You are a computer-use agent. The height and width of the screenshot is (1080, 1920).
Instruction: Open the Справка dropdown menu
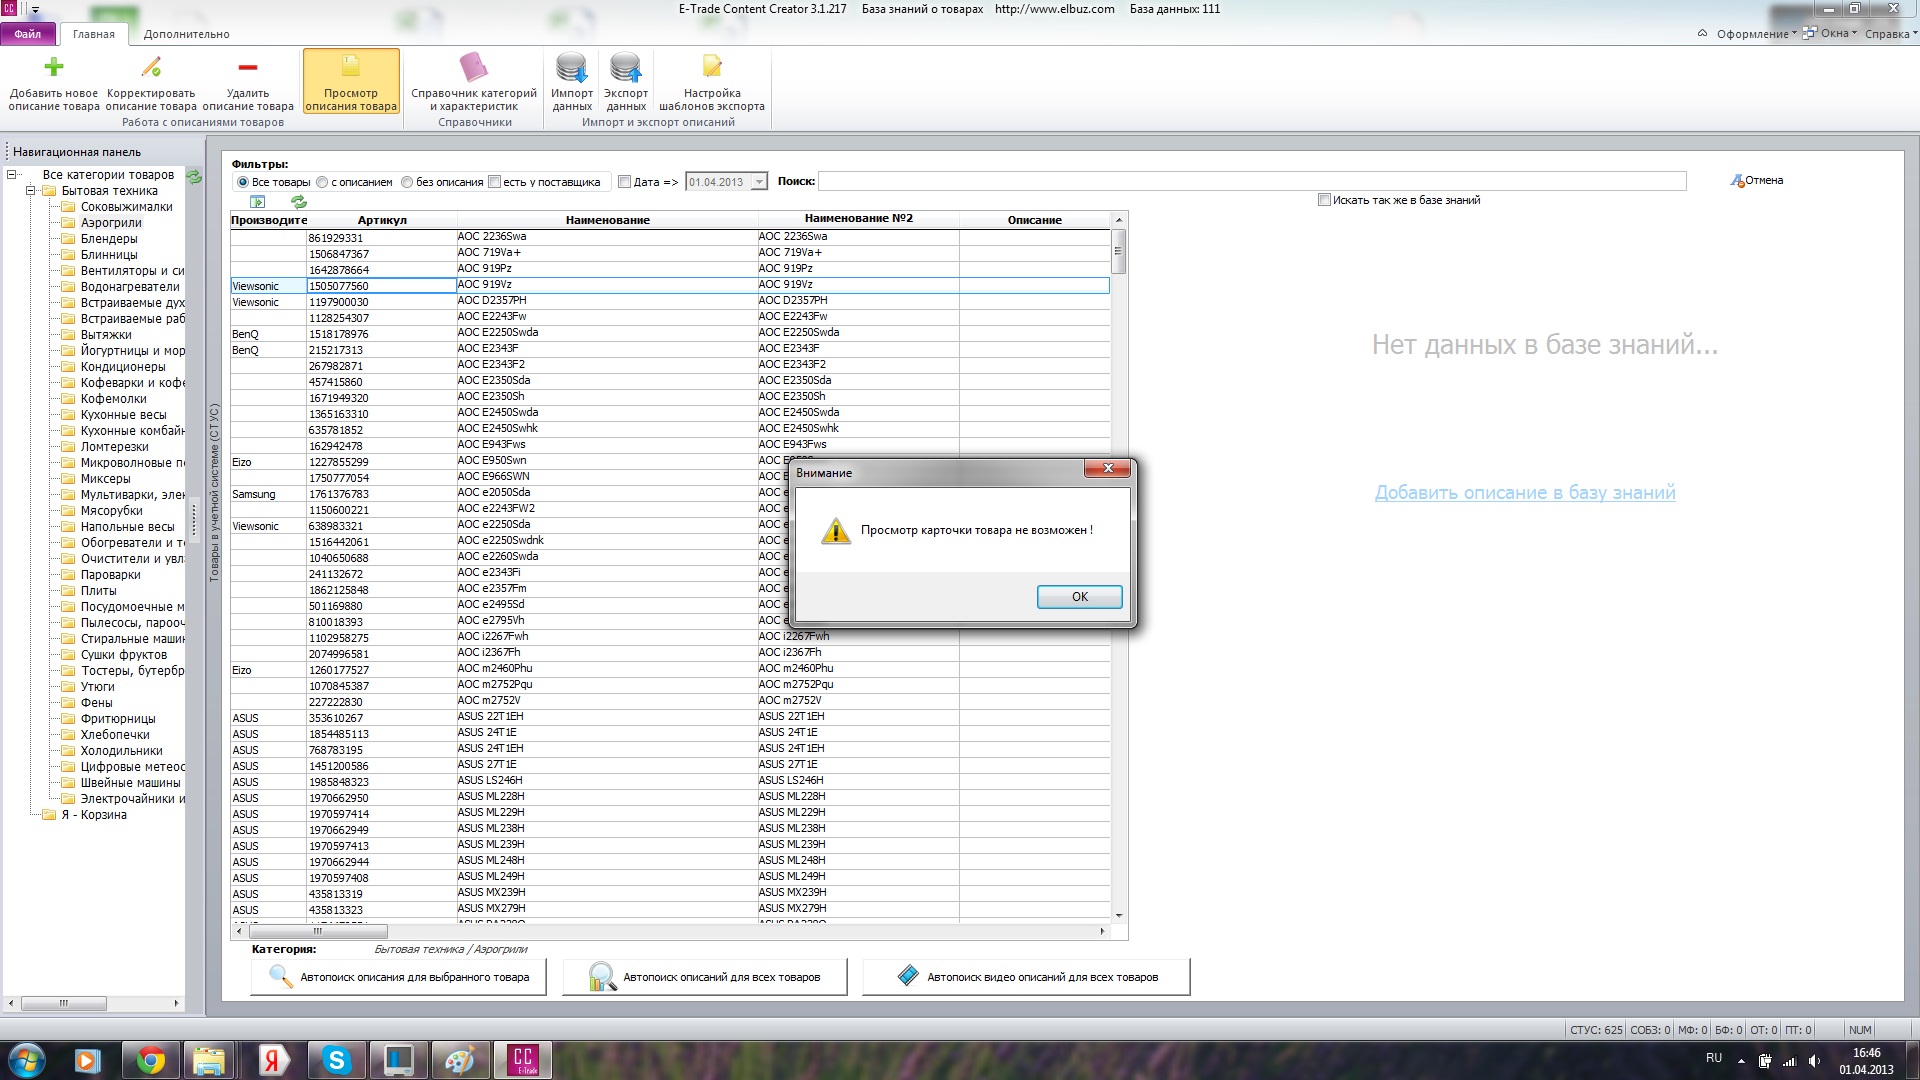click(x=1891, y=34)
